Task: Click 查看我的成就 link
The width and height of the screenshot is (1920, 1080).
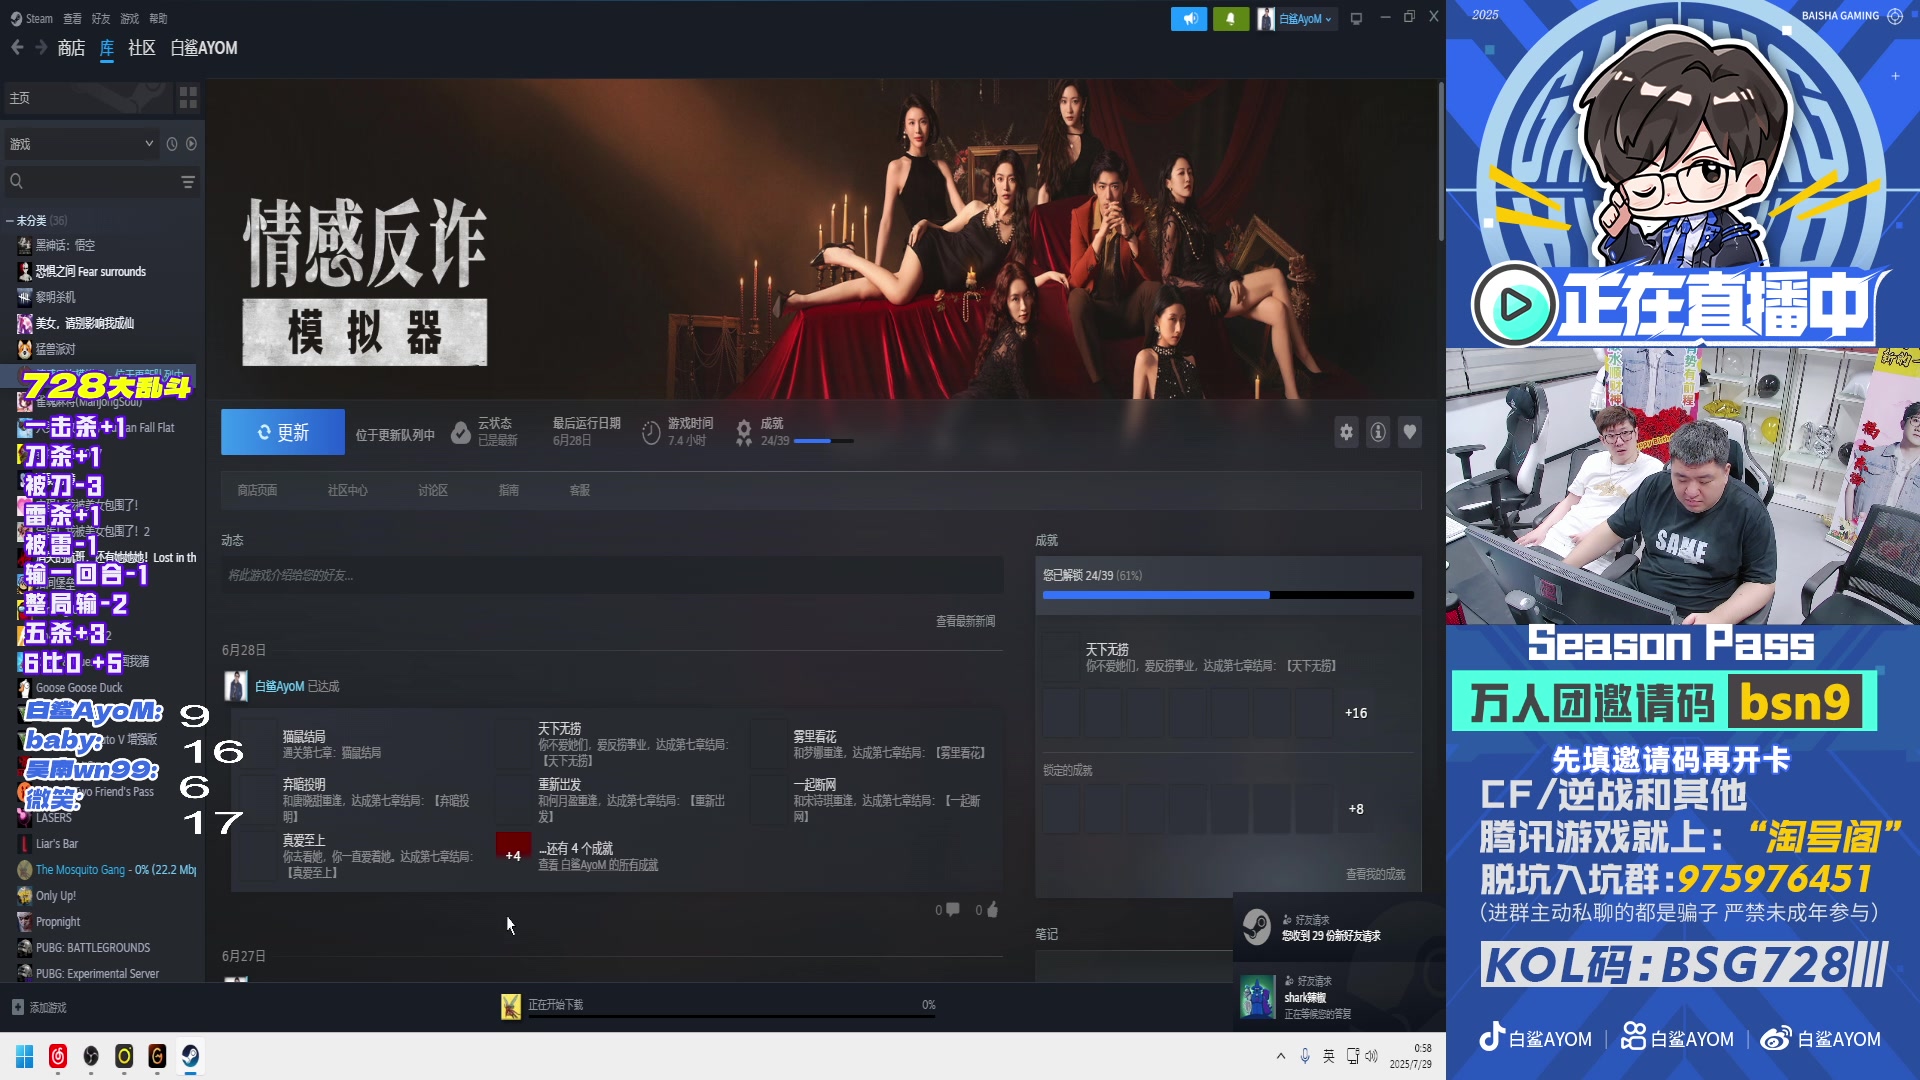Action: tap(1375, 874)
